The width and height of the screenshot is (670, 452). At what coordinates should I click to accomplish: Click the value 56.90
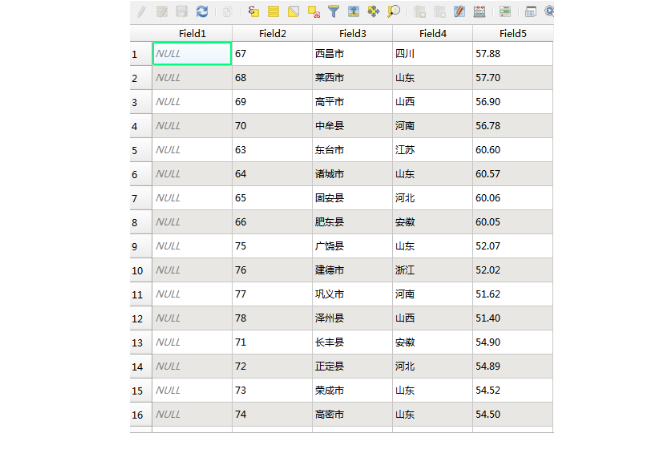488,102
